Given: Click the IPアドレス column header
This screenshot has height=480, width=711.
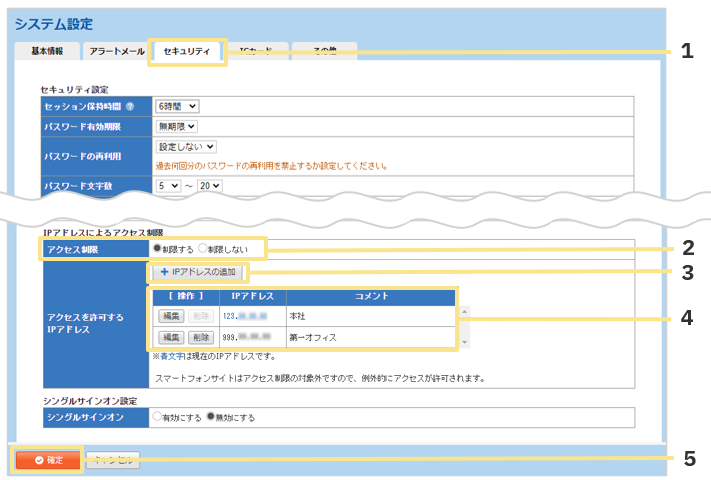Looking at the screenshot, I should (253, 296).
